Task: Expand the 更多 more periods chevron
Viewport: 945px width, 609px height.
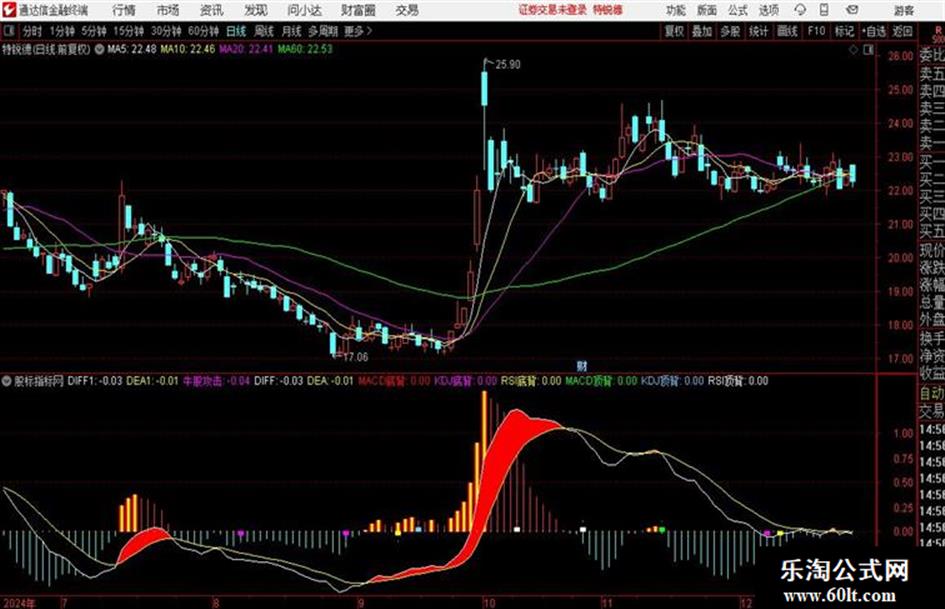Action: tap(358, 31)
